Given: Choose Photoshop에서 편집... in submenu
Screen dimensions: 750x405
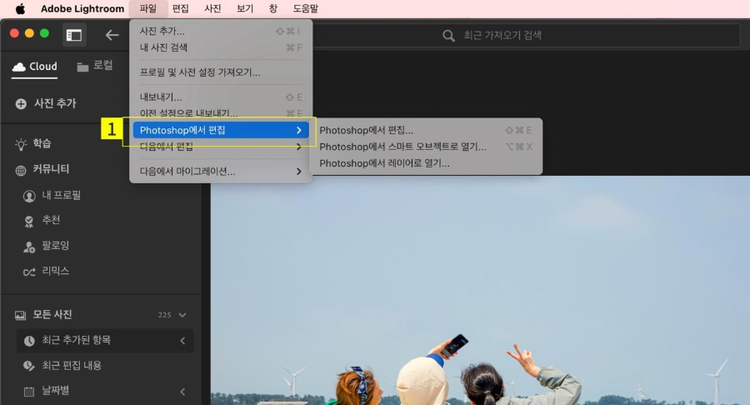Looking at the screenshot, I should pyautogui.click(x=426, y=130).
